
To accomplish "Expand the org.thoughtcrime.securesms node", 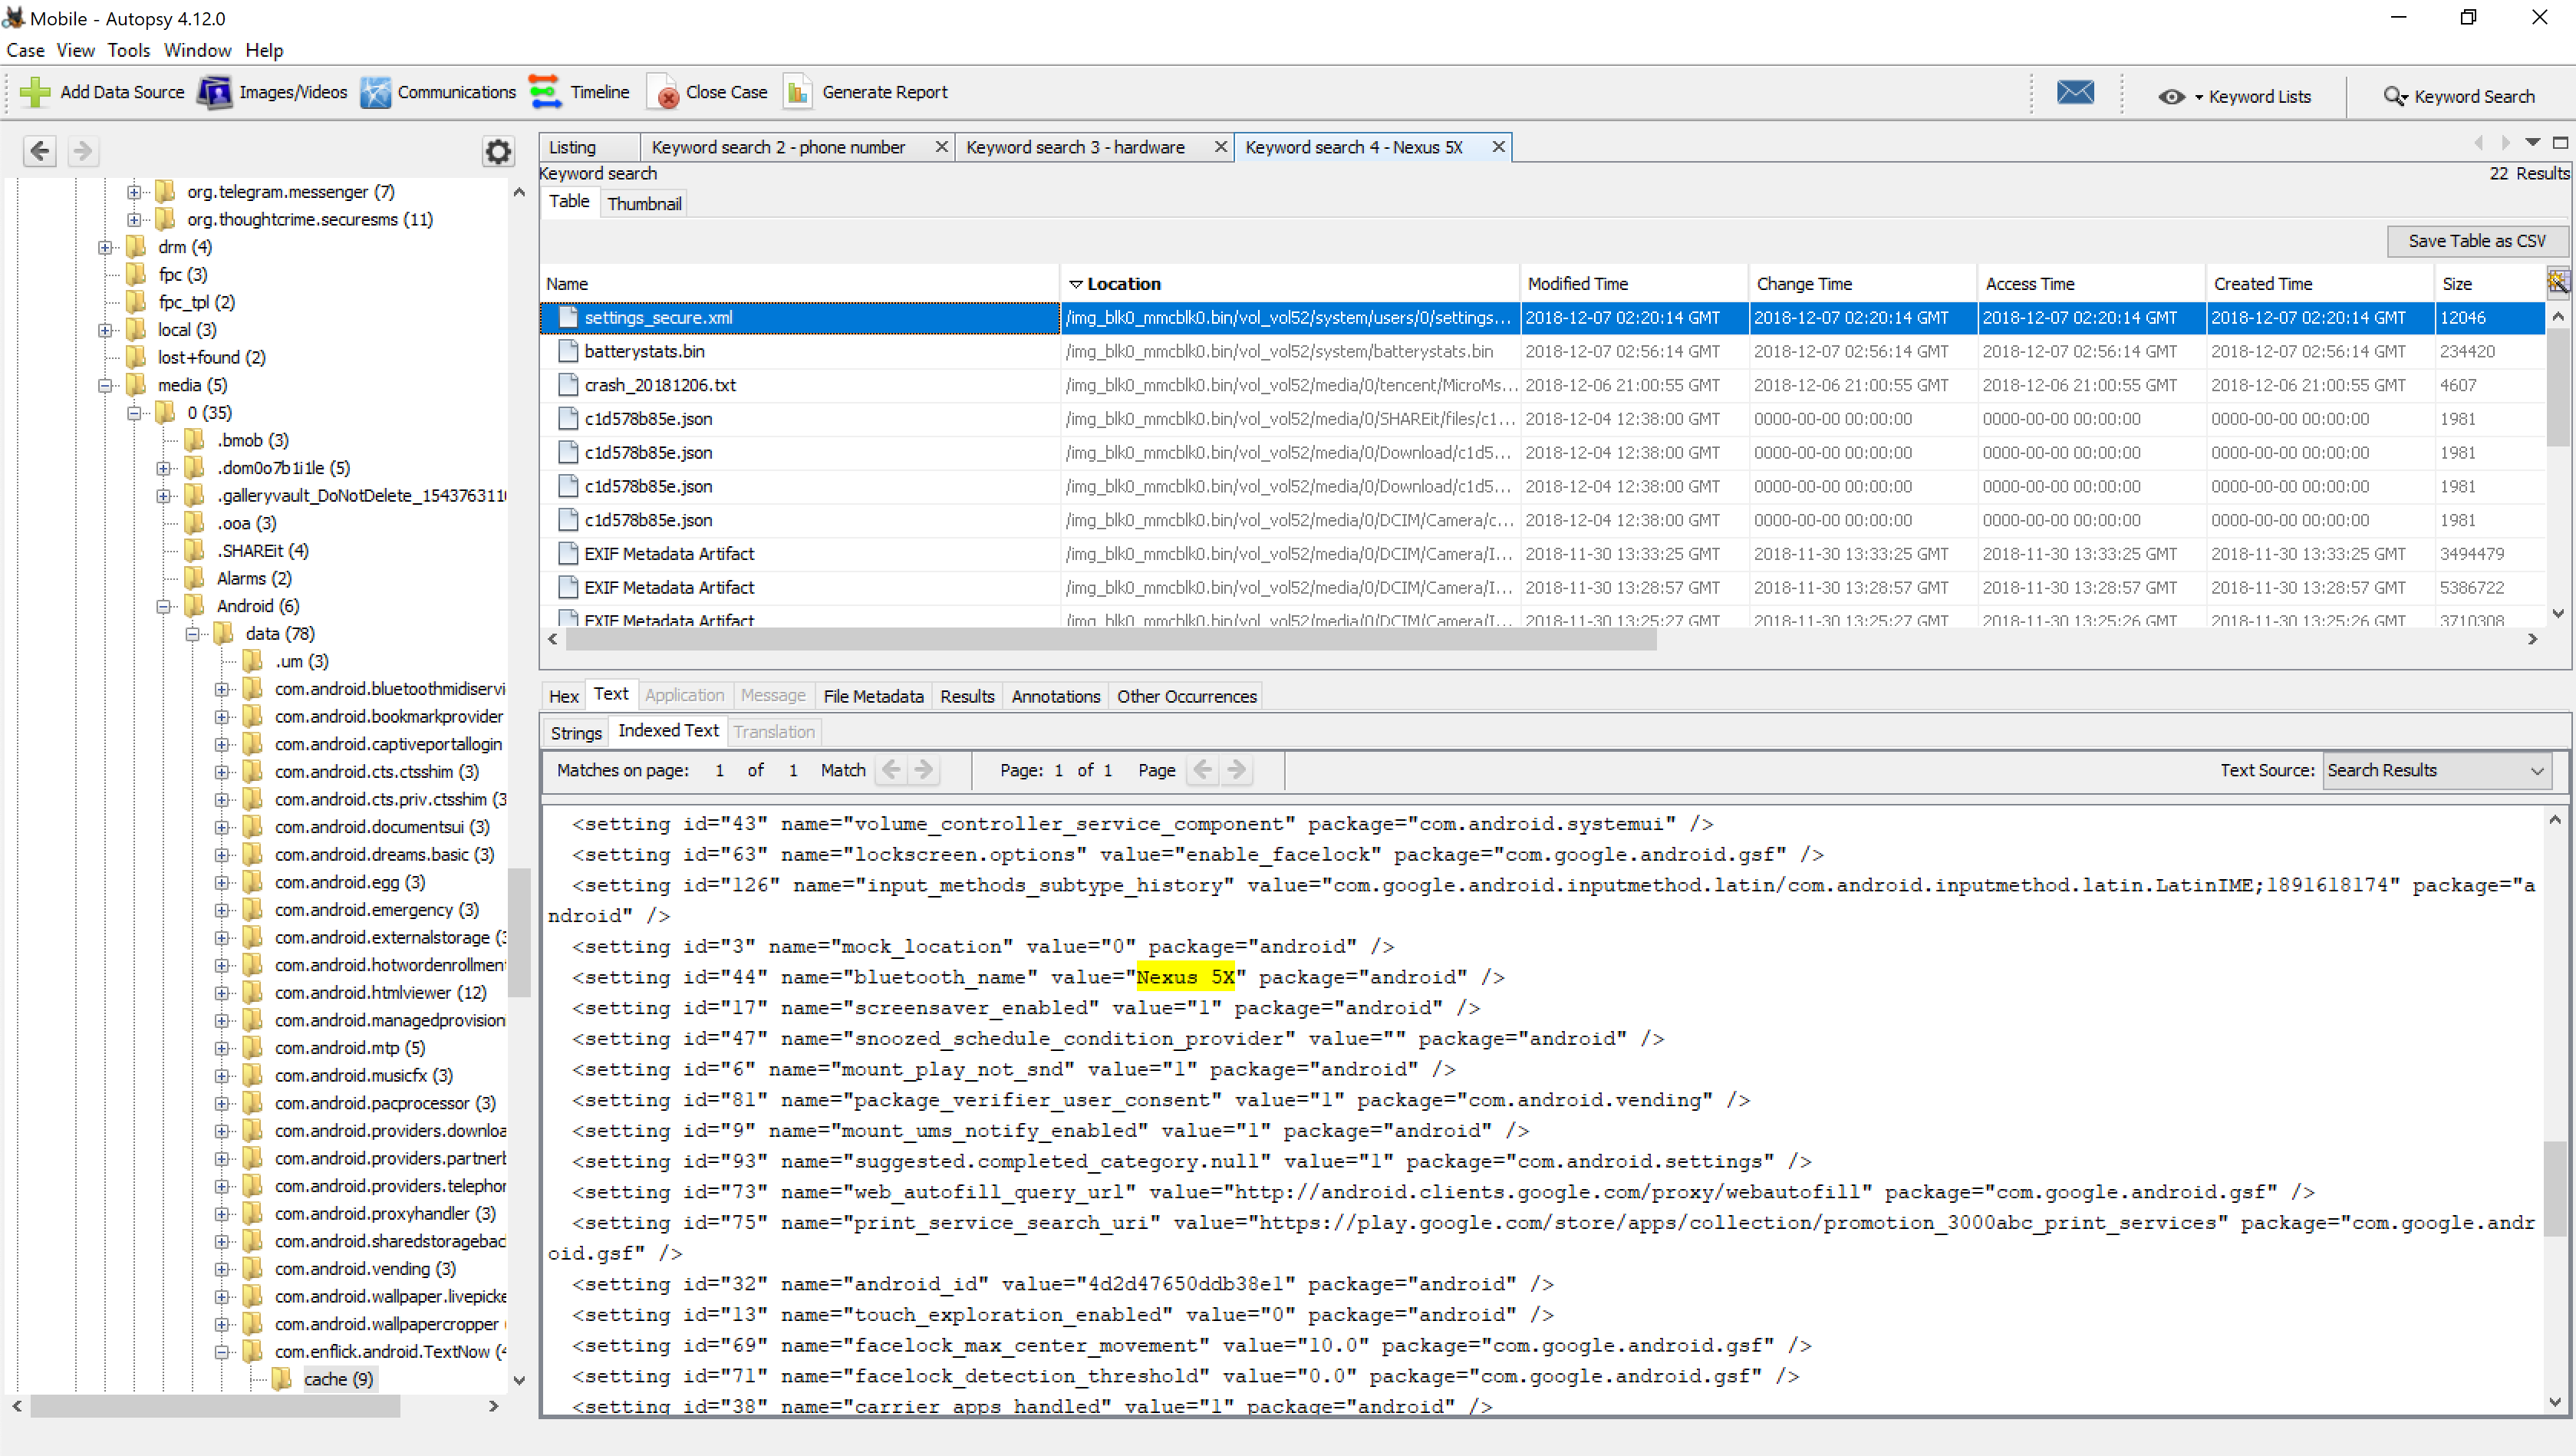I will tap(134, 219).
